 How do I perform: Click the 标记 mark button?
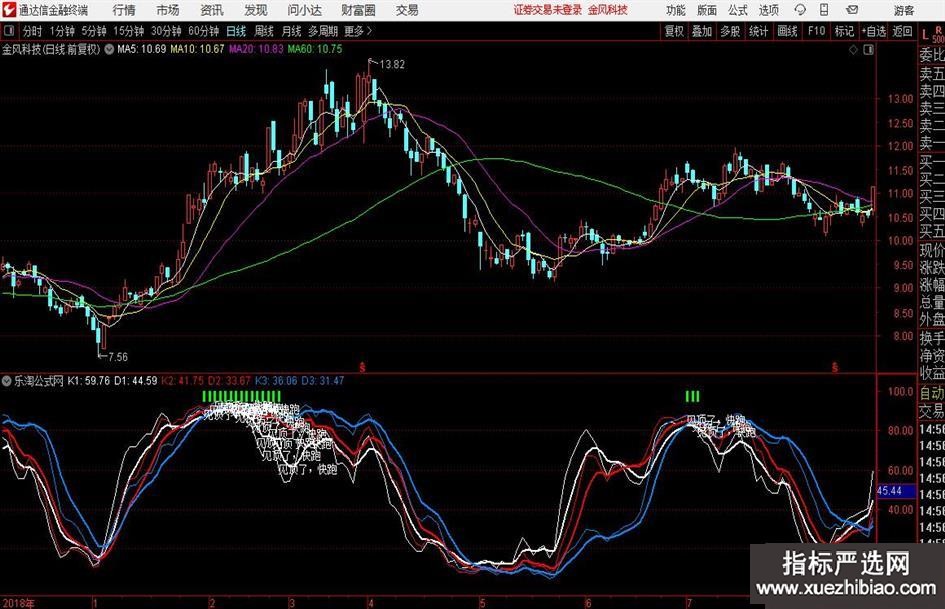point(844,31)
